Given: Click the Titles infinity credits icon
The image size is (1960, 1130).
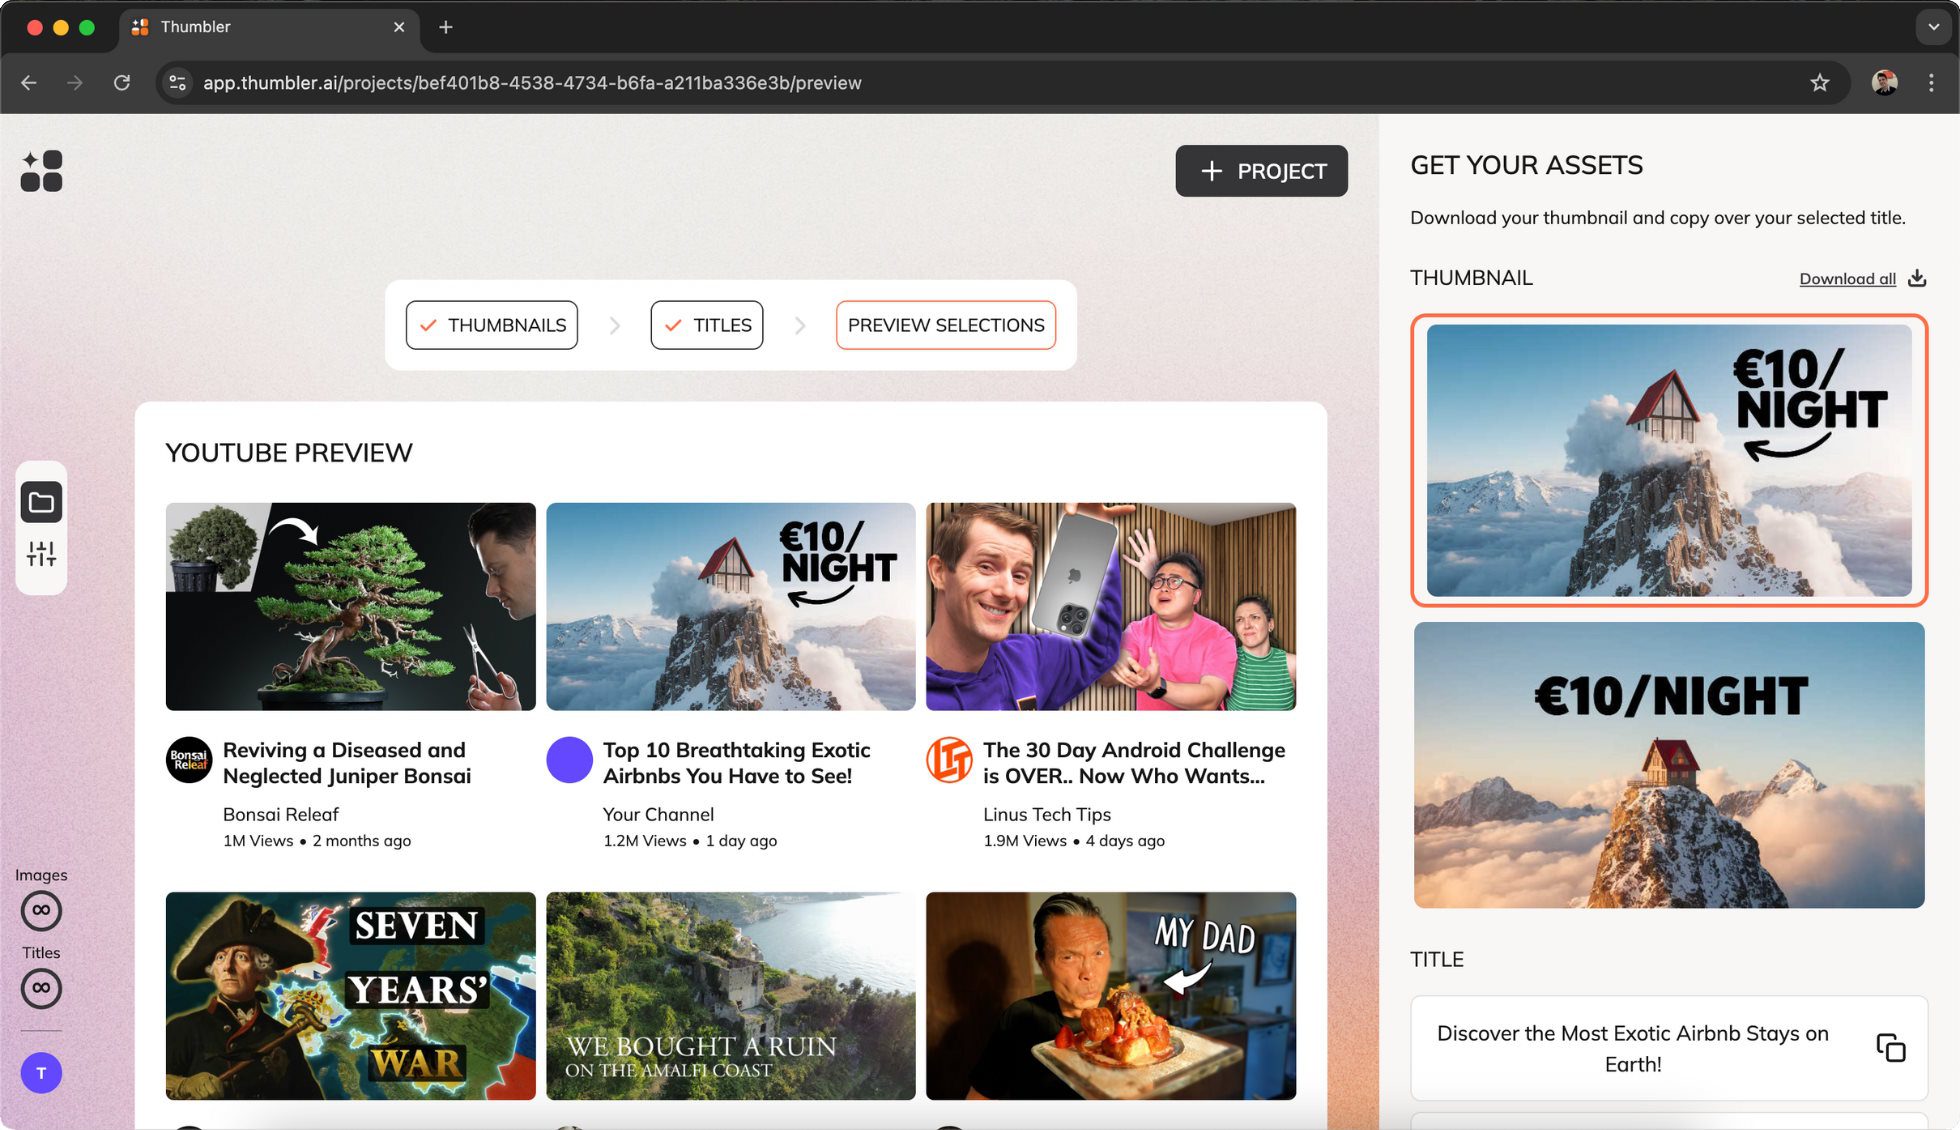Looking at the screenshot, I should coord(41,988).
